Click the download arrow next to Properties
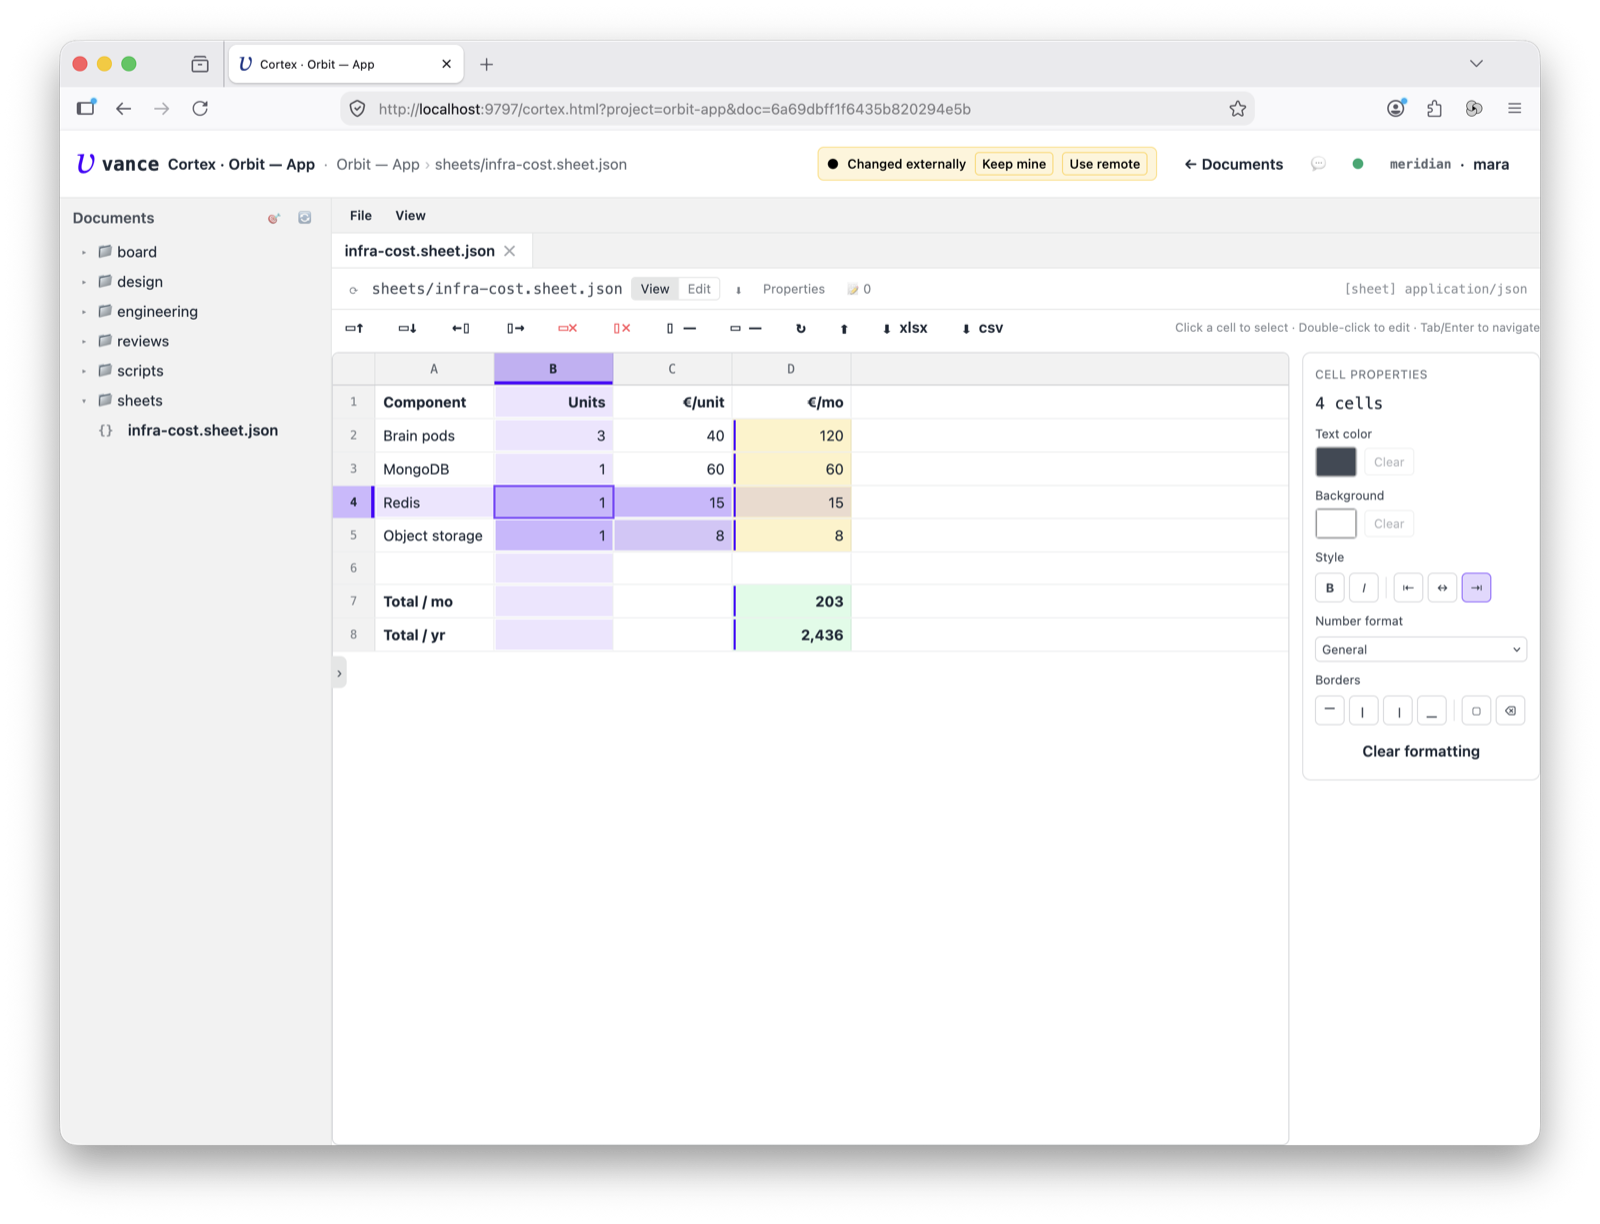This screenshot has height=1224, width=1600. click(x=739, y=290)
